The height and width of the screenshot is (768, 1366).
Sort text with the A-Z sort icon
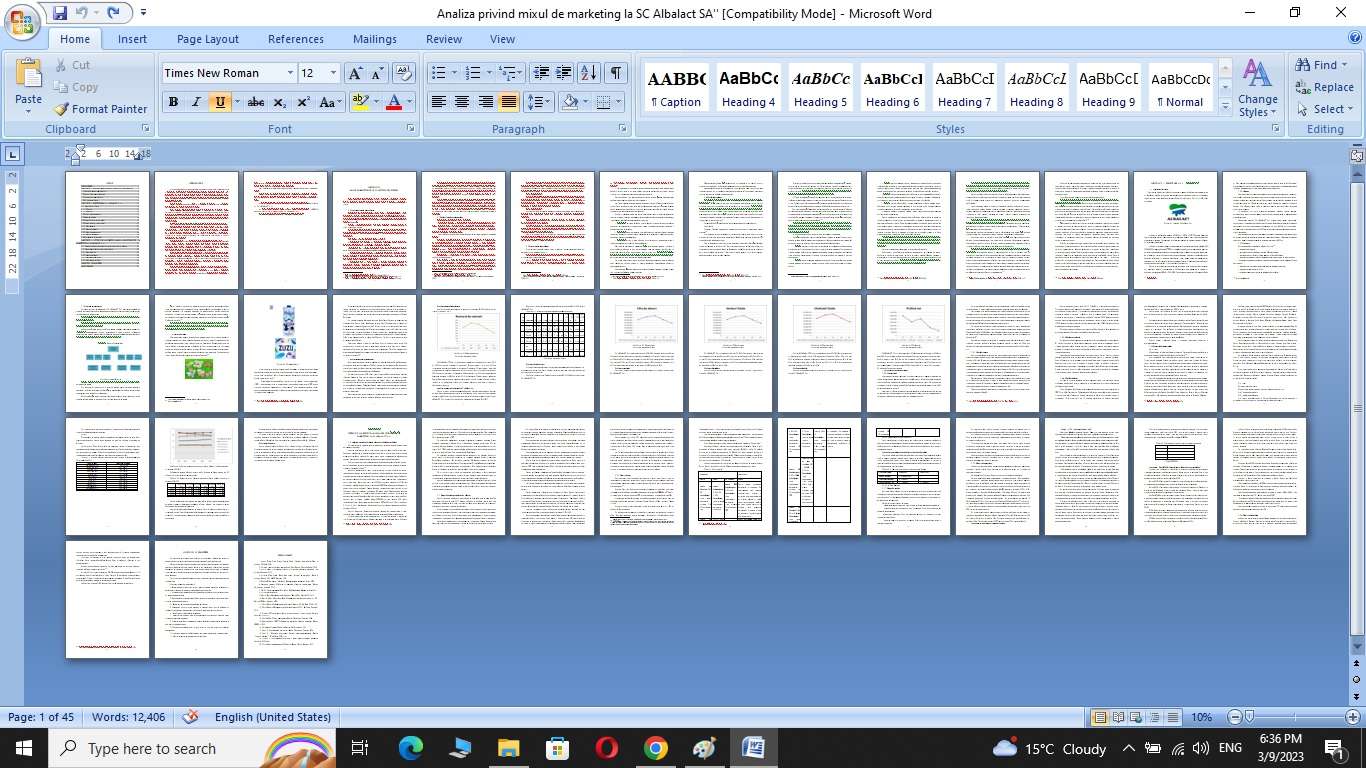click(589, 73)
